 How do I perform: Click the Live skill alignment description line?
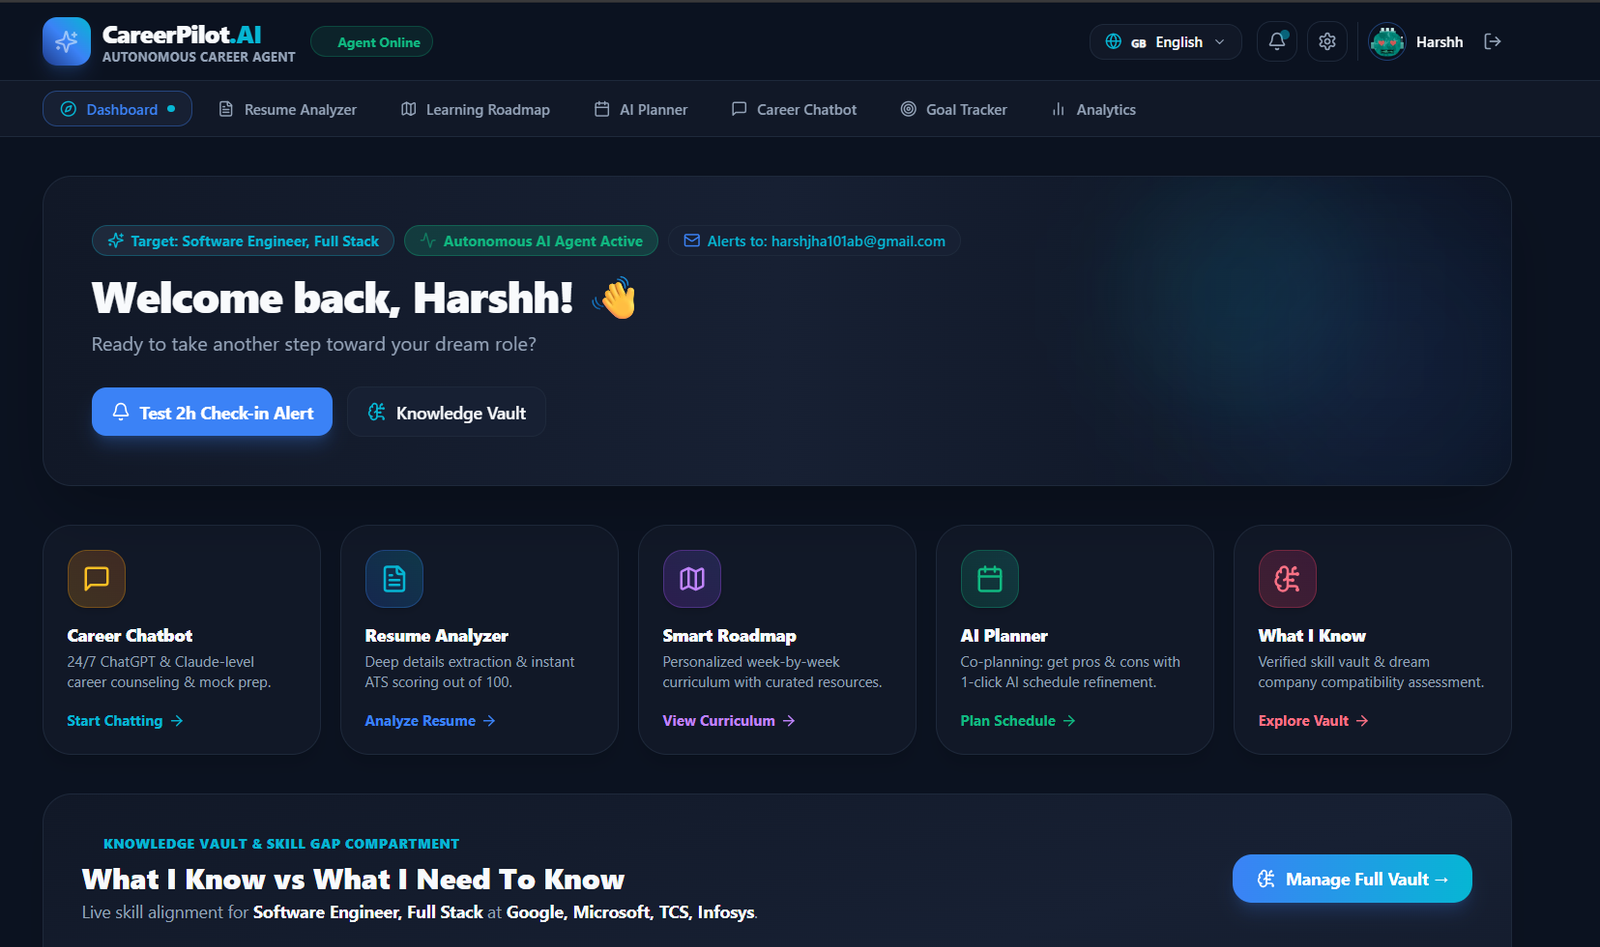tap(420, 912)
